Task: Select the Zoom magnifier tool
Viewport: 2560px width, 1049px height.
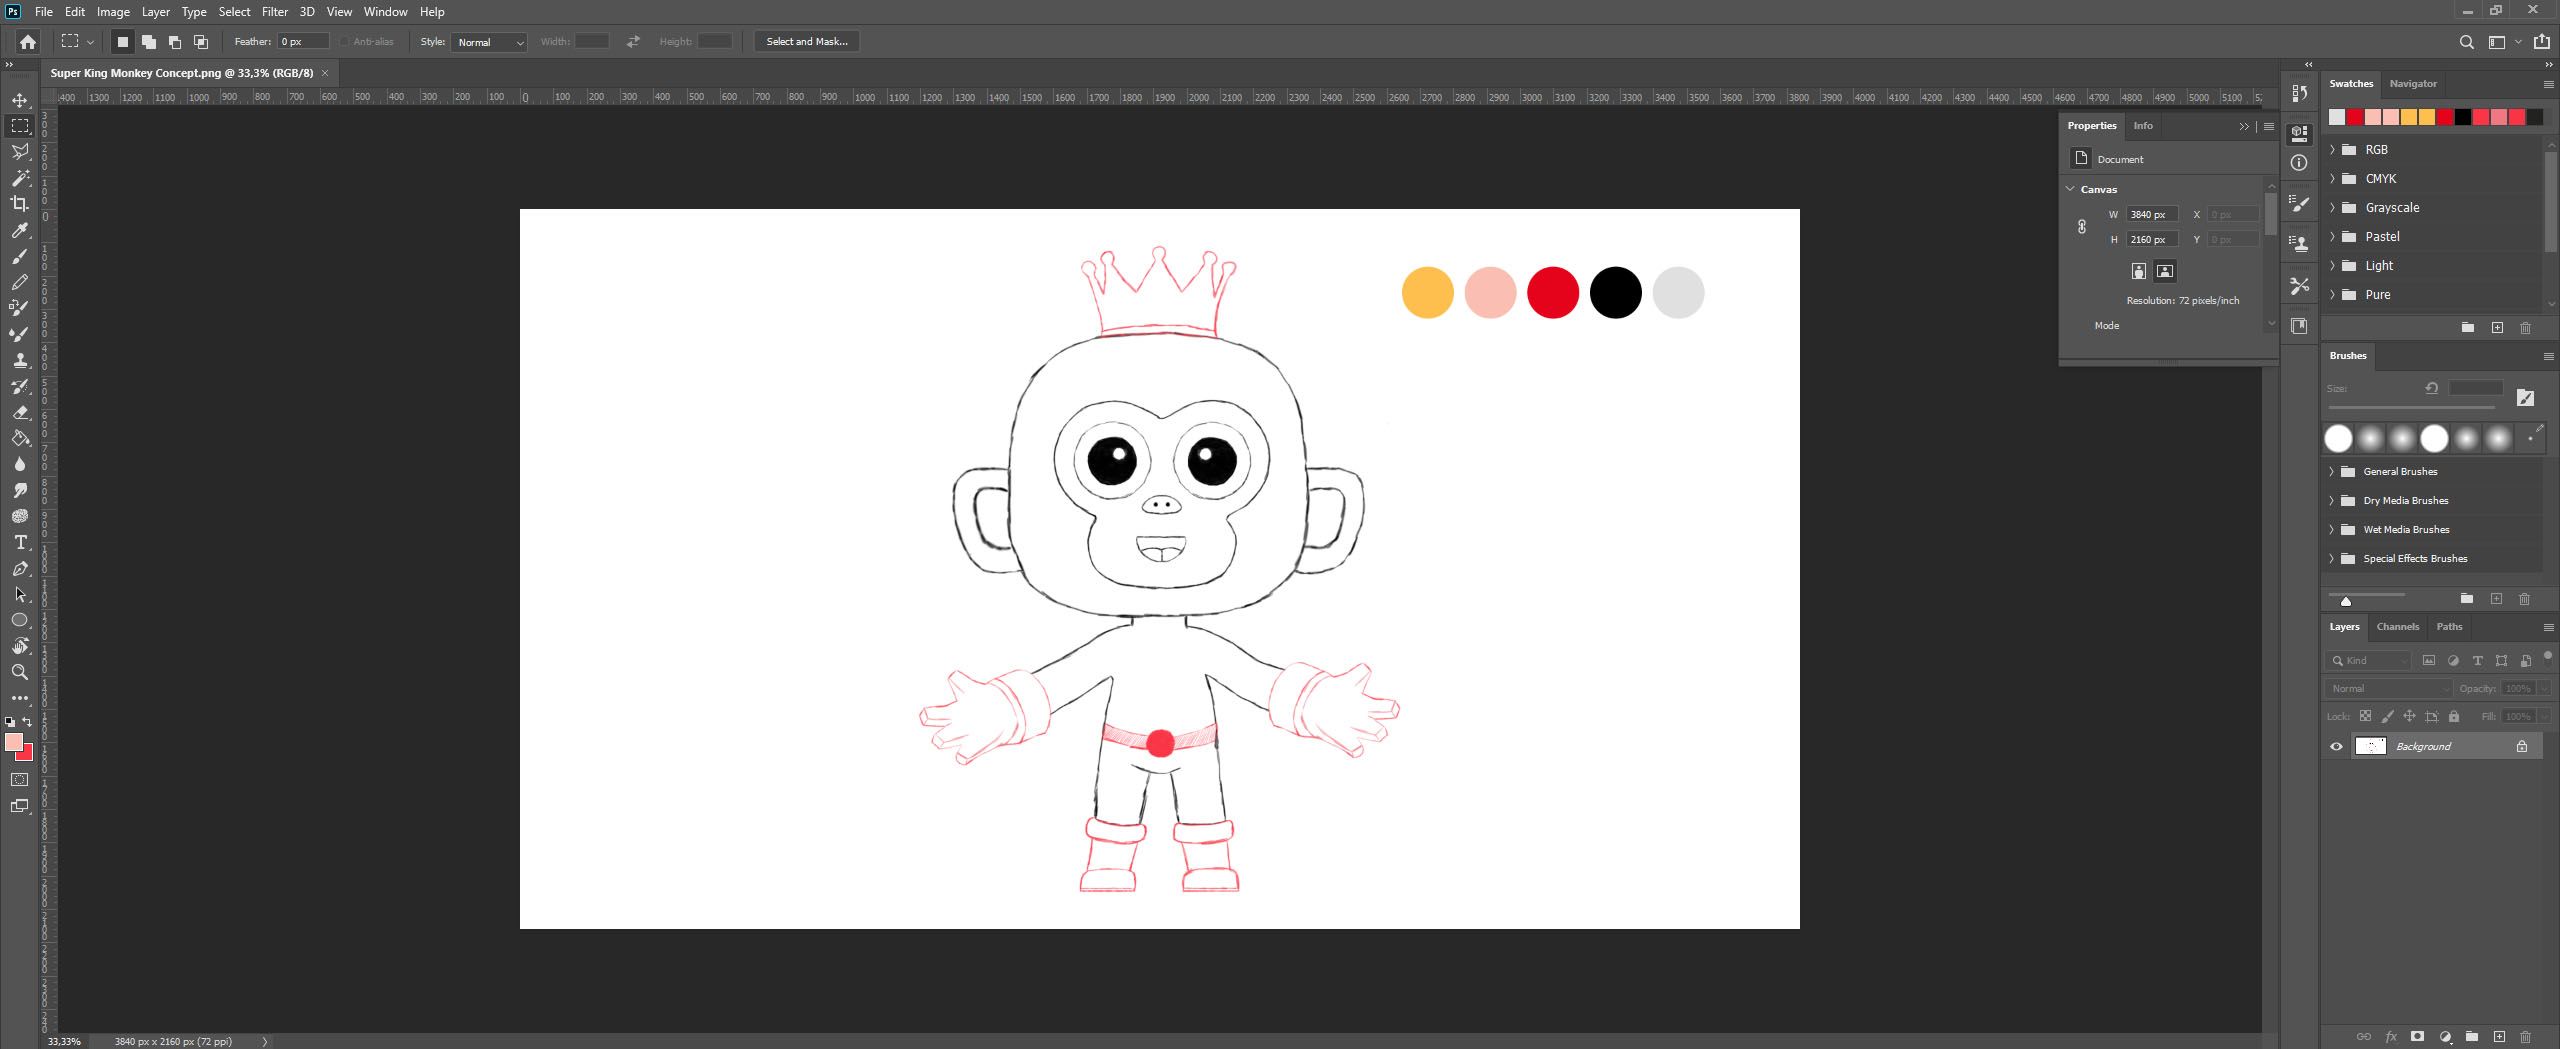Action: (x=19, y=672)
